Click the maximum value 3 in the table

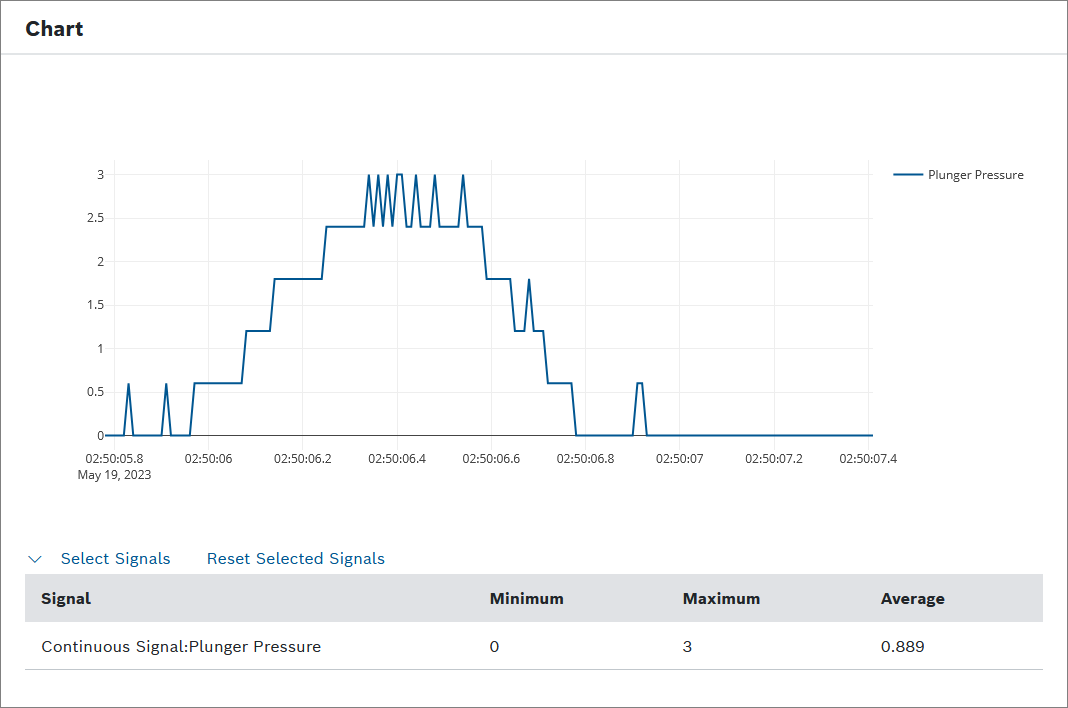pos(687,647)
